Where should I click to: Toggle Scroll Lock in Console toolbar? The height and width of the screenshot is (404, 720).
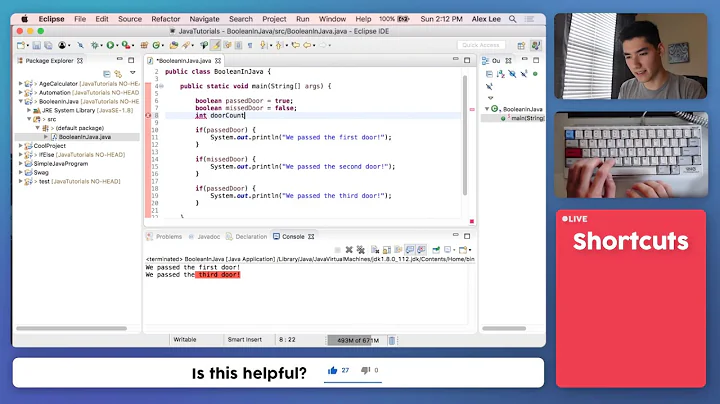click(x=387, y=250)
